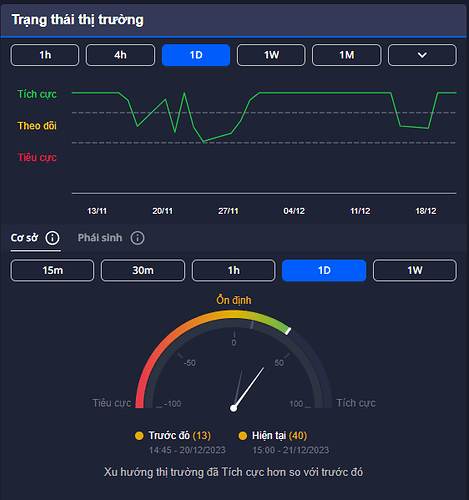This screenshot has height=500, width=469.
Task: Click the Tích cực chart legend label
Action: click(37, 94)
